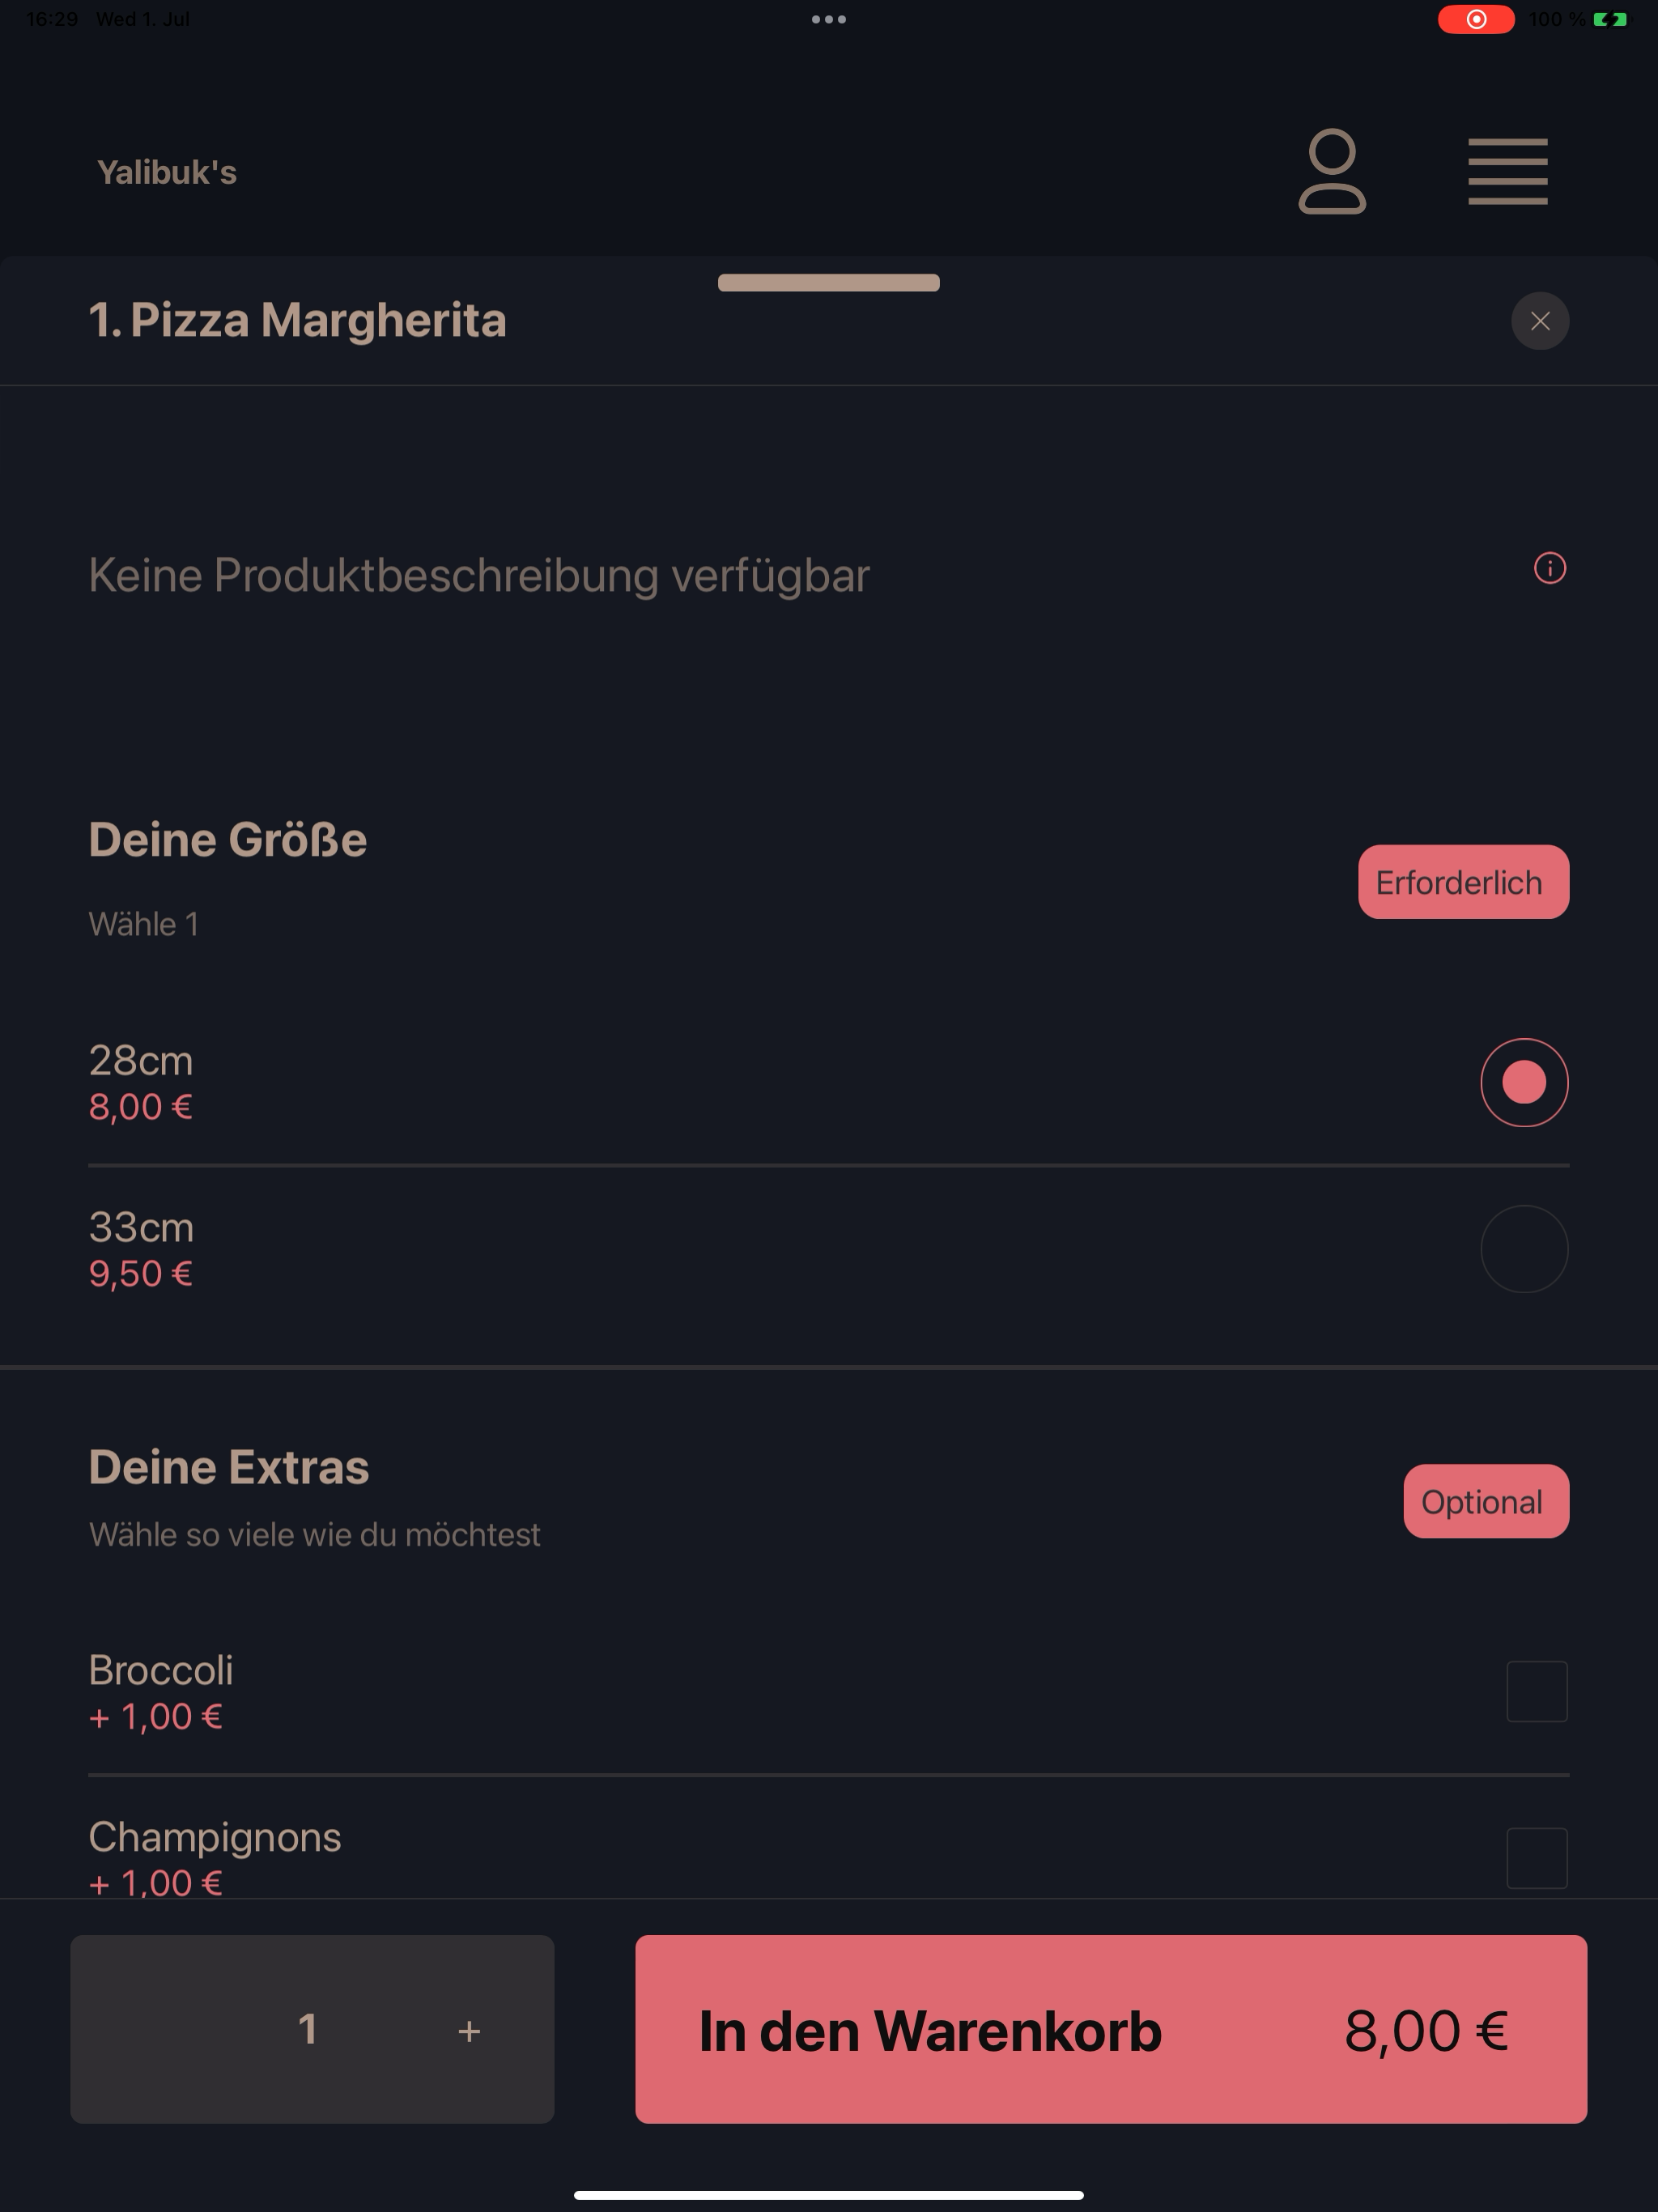Increase quantity with the plus button

click(x=469, y=2030)
